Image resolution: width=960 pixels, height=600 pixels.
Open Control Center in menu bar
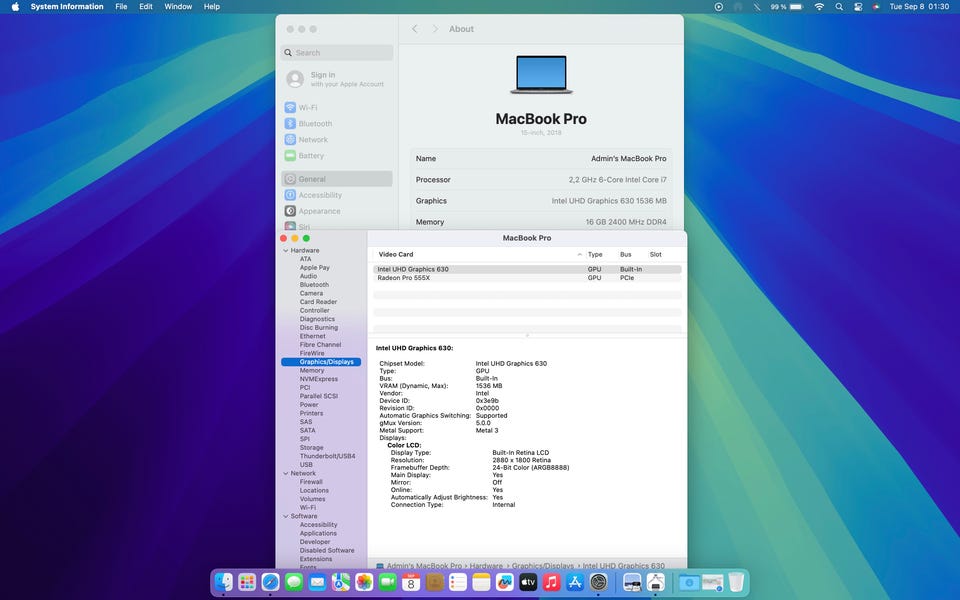[x=858, y=7]
